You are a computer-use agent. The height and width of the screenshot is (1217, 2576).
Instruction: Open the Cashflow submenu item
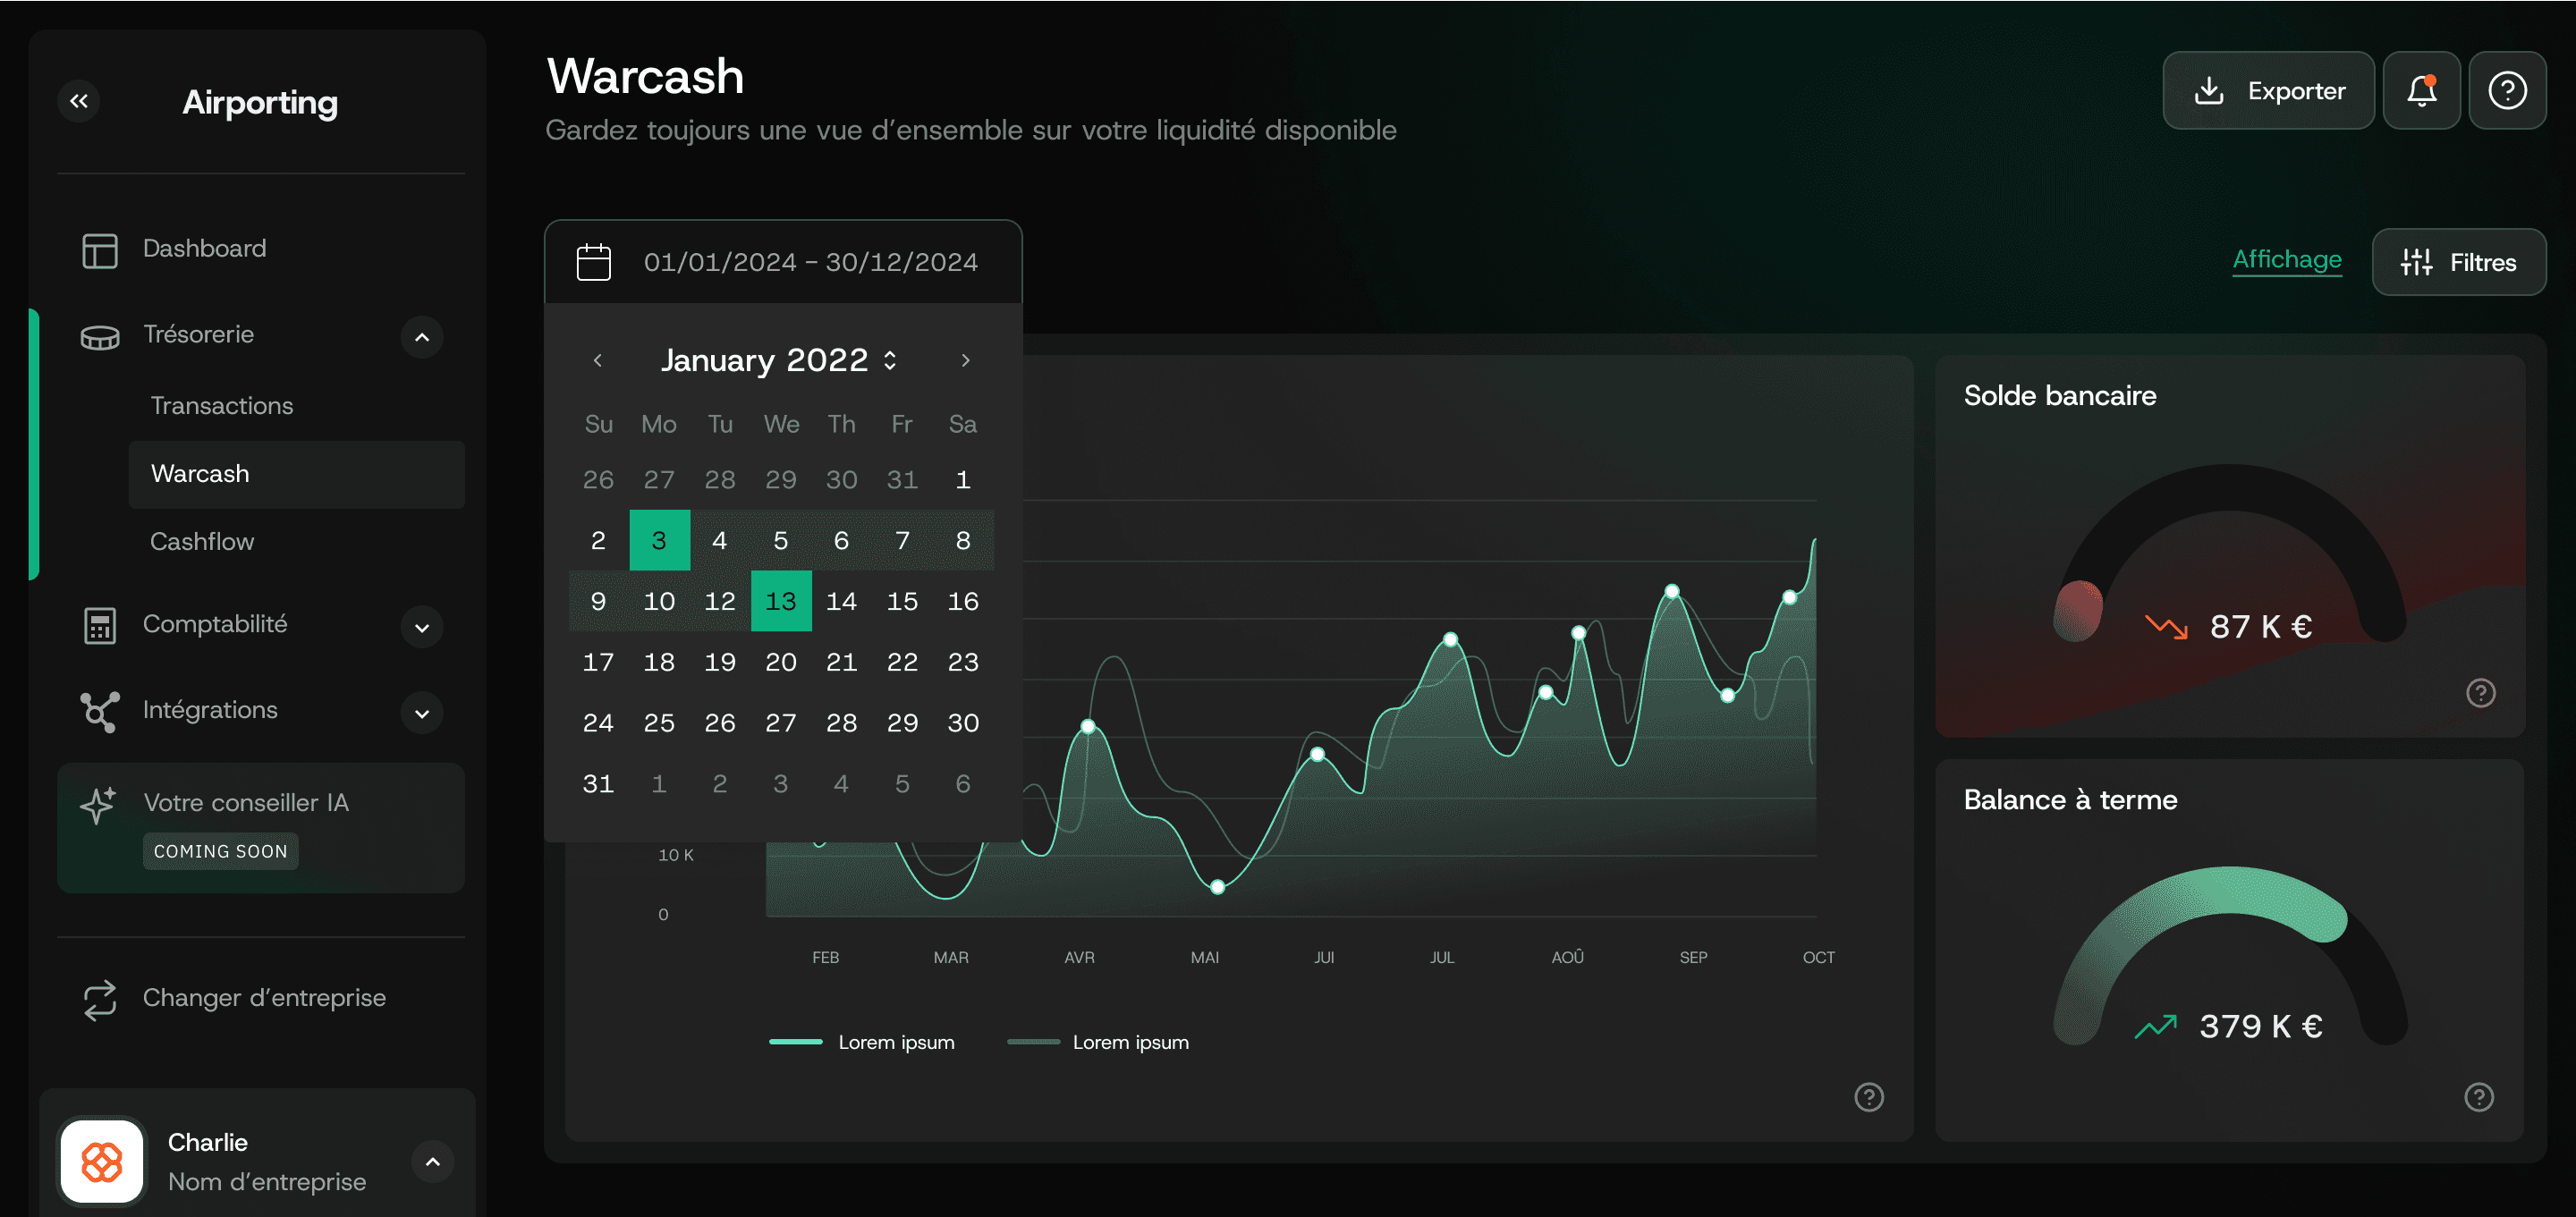pyautogui.click(x=202, y=542)
